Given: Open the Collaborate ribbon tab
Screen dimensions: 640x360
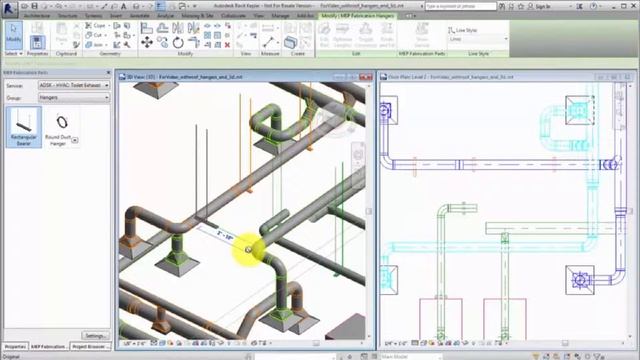Looking at the screenshot, I should pyautogui.click(x=233, y=16).
